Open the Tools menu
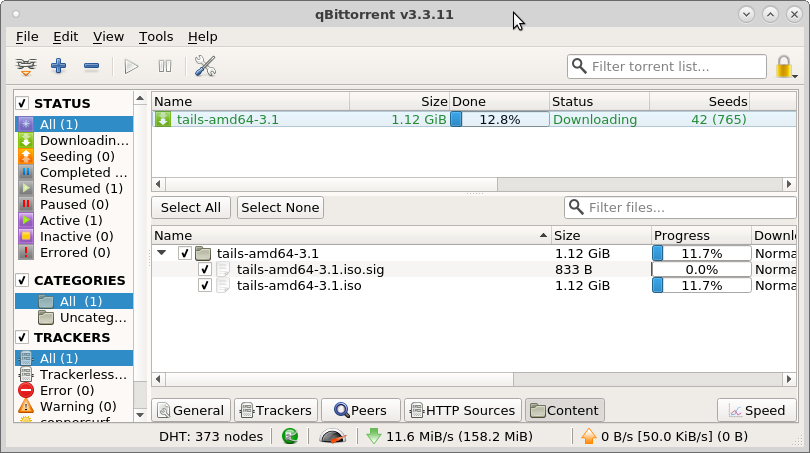The image size is (810, 453). pyautogui.click(x=156, y=36)
